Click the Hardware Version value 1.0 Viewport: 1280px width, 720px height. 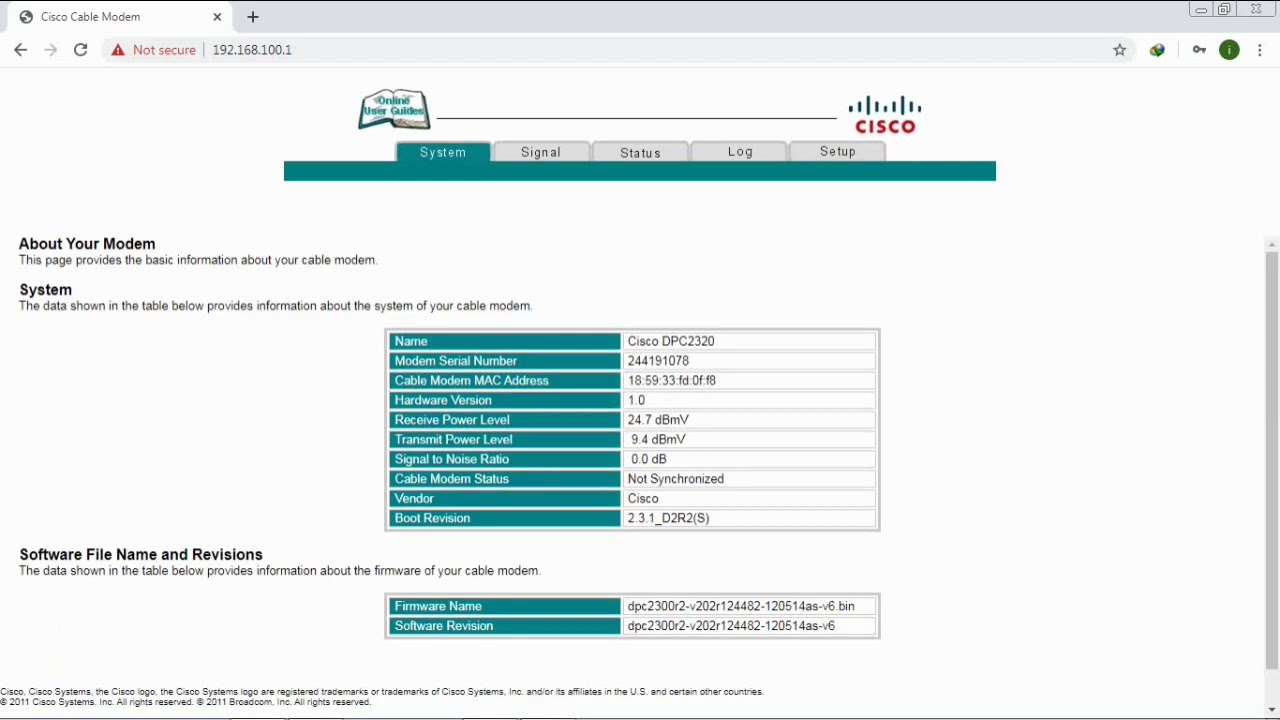pos(636,400)
